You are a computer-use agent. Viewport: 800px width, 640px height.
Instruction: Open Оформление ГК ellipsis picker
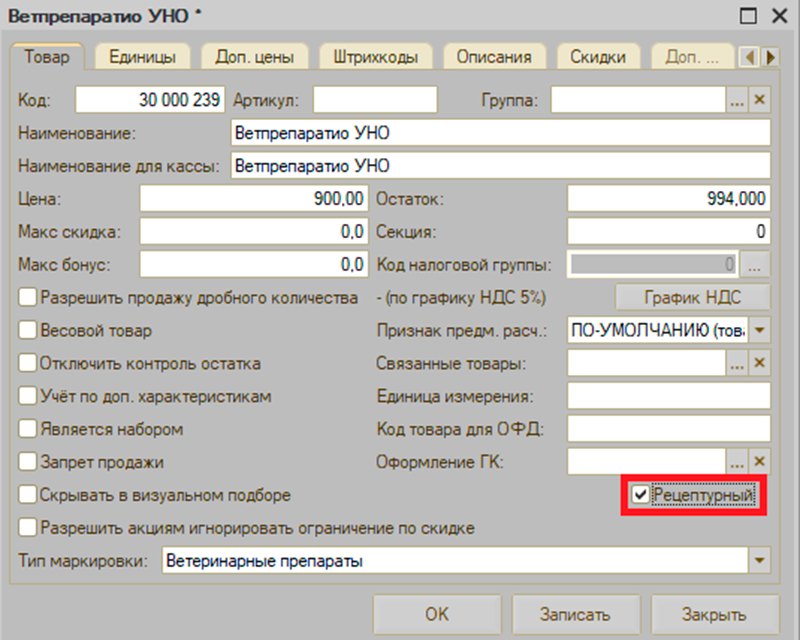tap(736, 461)
